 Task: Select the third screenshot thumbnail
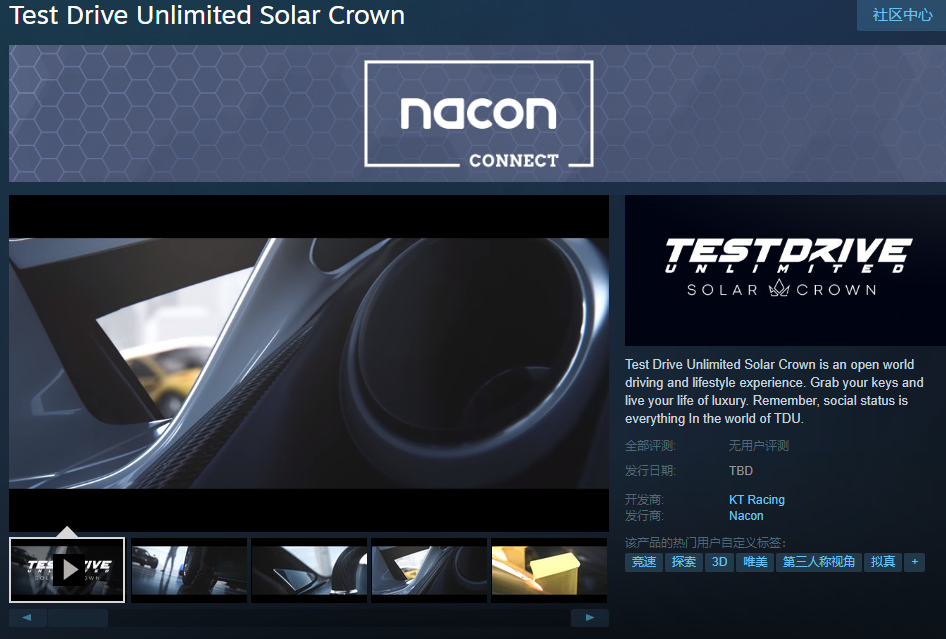point(309,570)
